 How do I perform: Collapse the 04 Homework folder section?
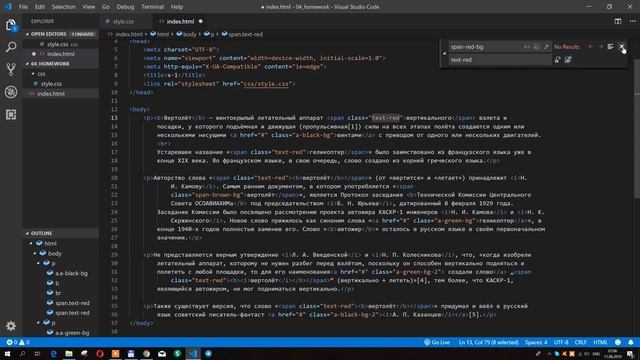click(x=27, y=64)
